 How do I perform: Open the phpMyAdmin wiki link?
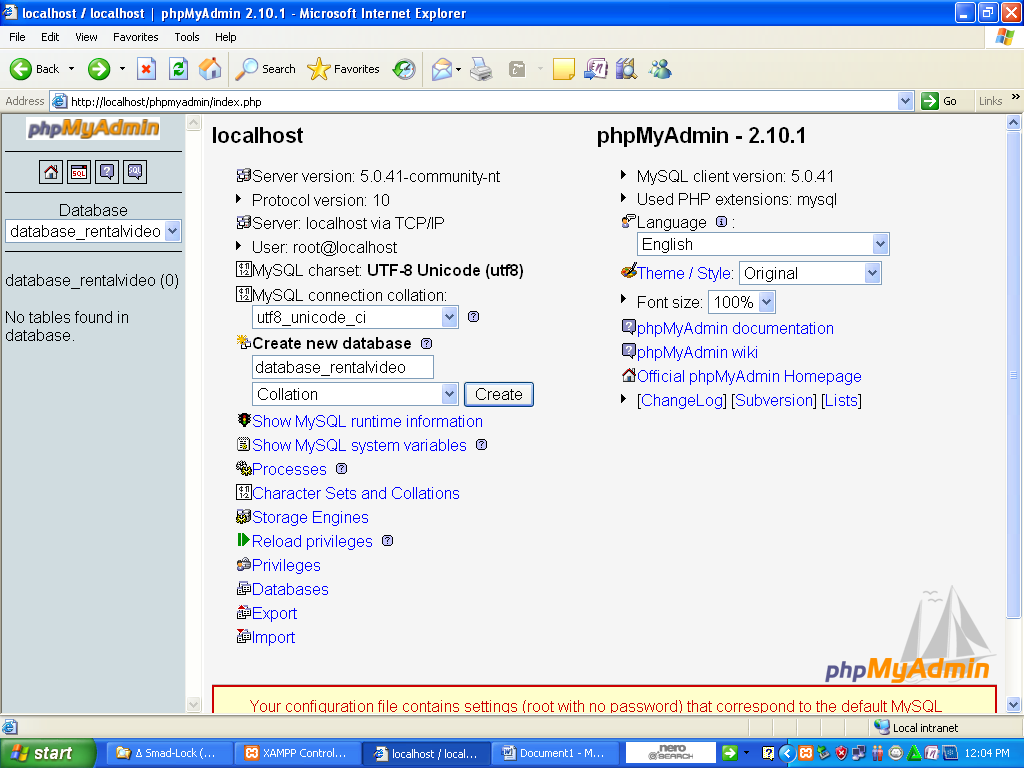pos(697,353)
